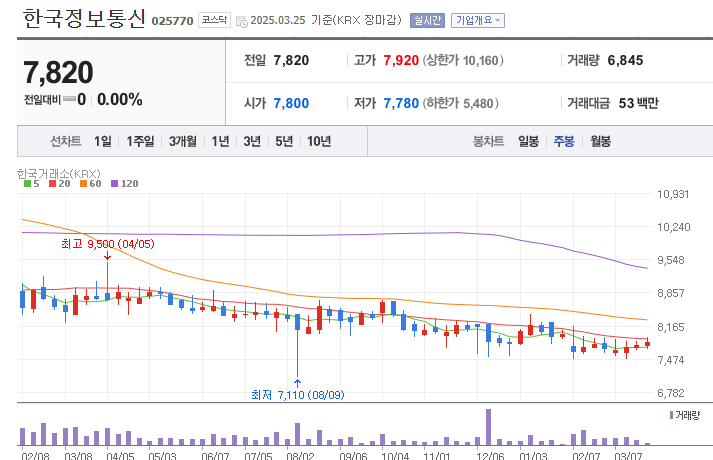Click the 코스닥 market badge

214,20
